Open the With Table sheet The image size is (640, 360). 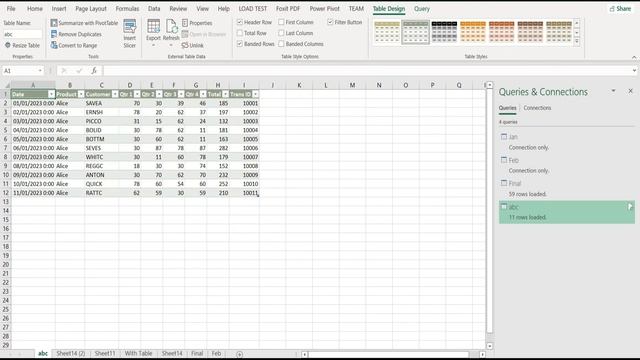138,353
